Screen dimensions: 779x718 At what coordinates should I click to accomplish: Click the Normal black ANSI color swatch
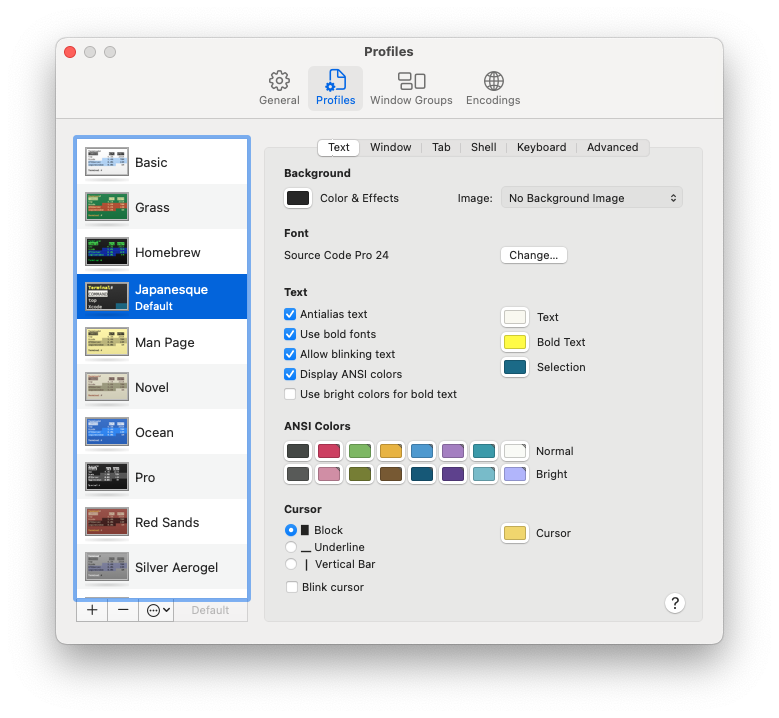[298, 451]
